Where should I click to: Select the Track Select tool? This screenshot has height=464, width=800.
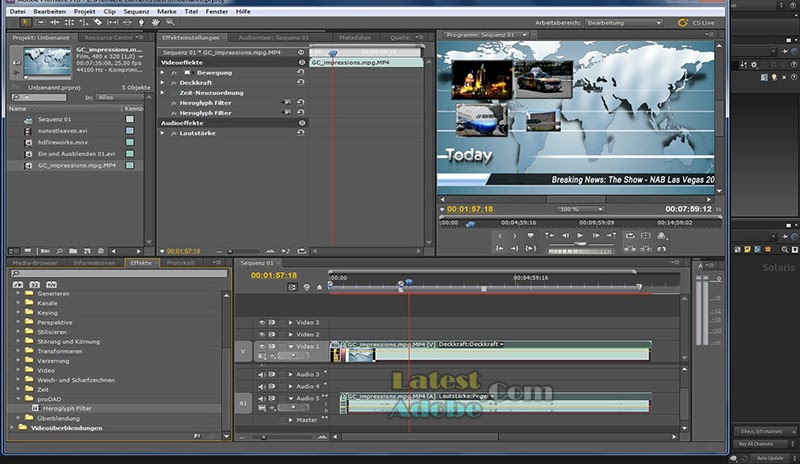(40, 22)
